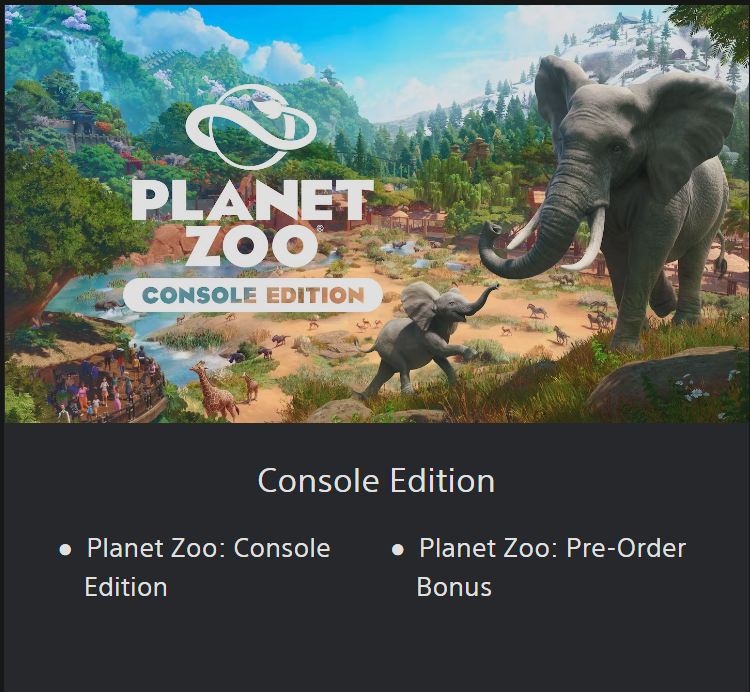Click the PLANET ZOO title wordmark

coord(252,222)
